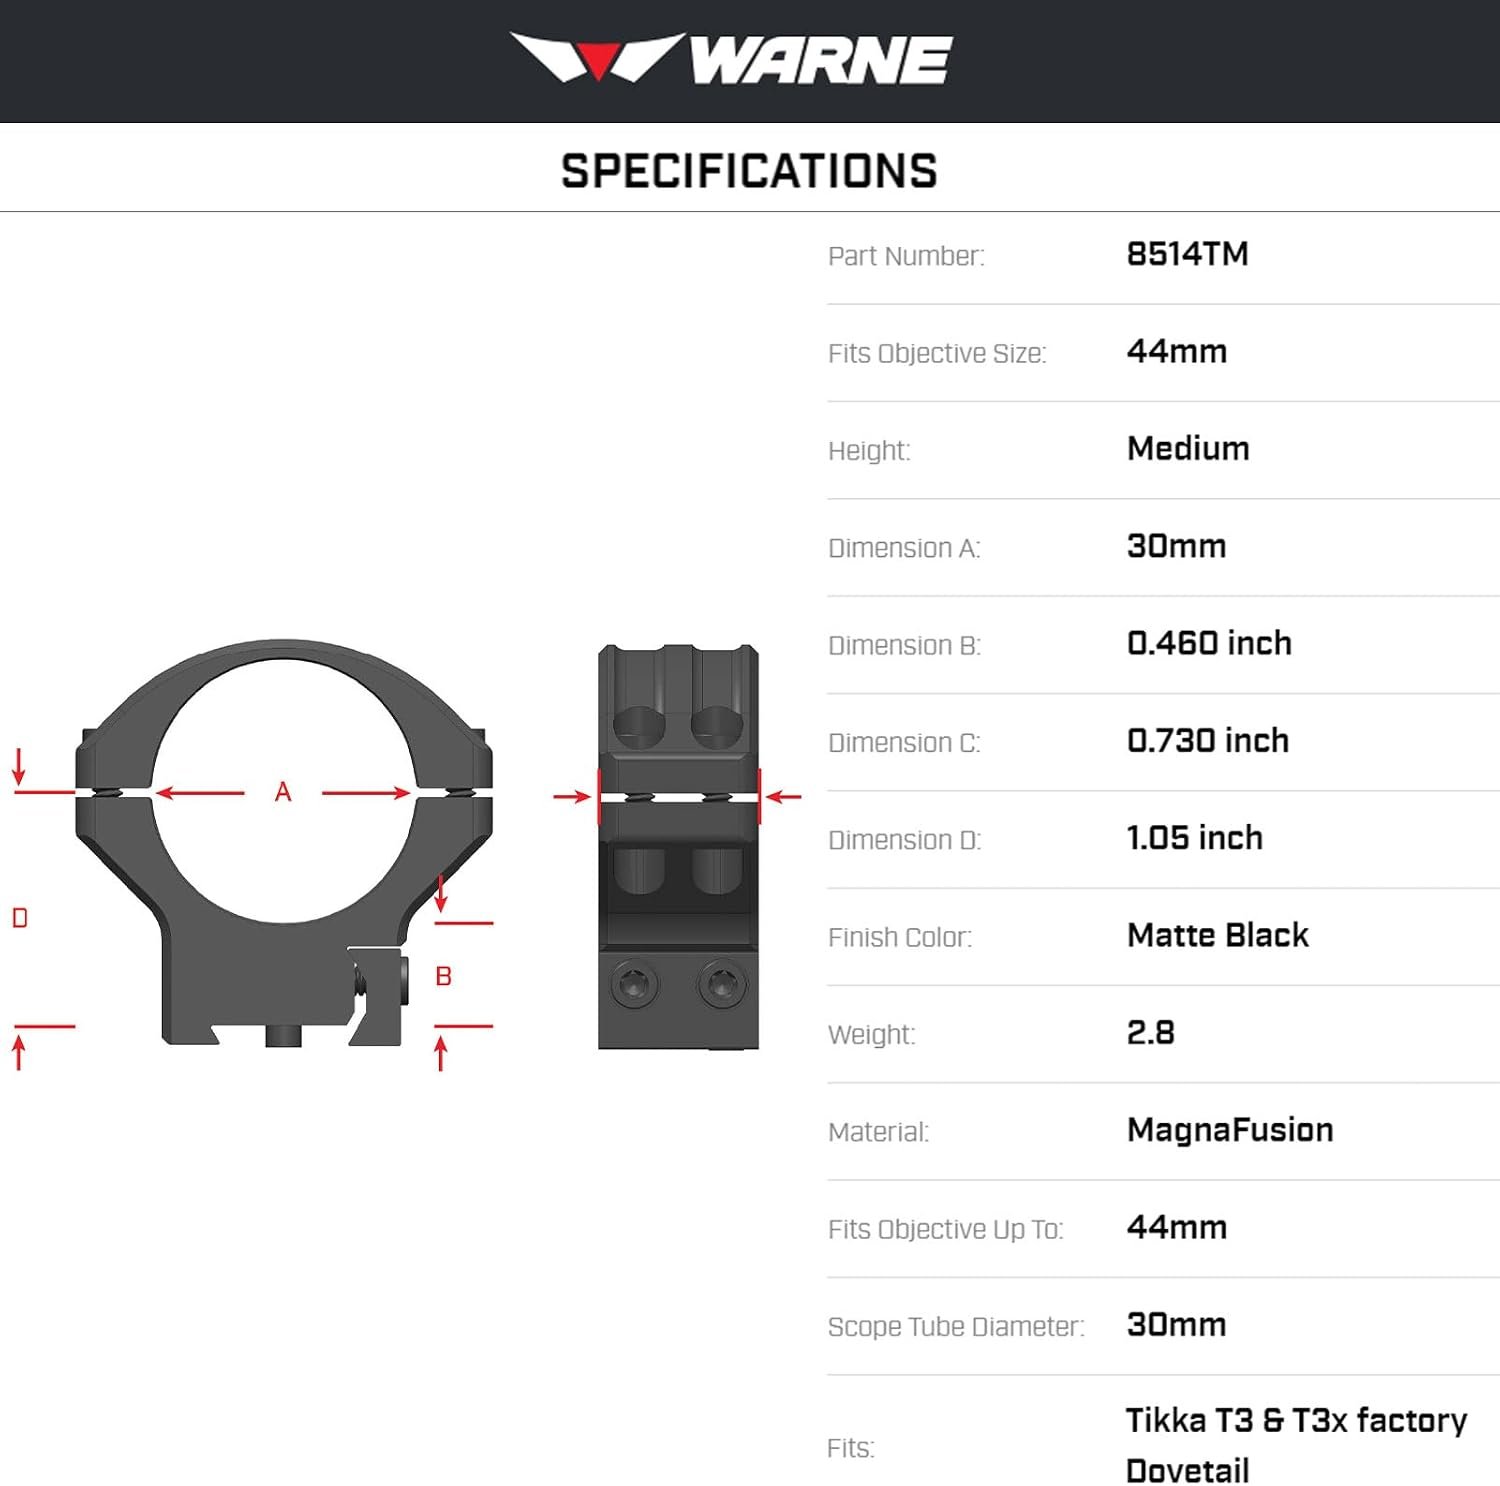This screenshot has height=1486, width=1500.
Task: Select the height value "Medium"
Action: (1188, 448)
